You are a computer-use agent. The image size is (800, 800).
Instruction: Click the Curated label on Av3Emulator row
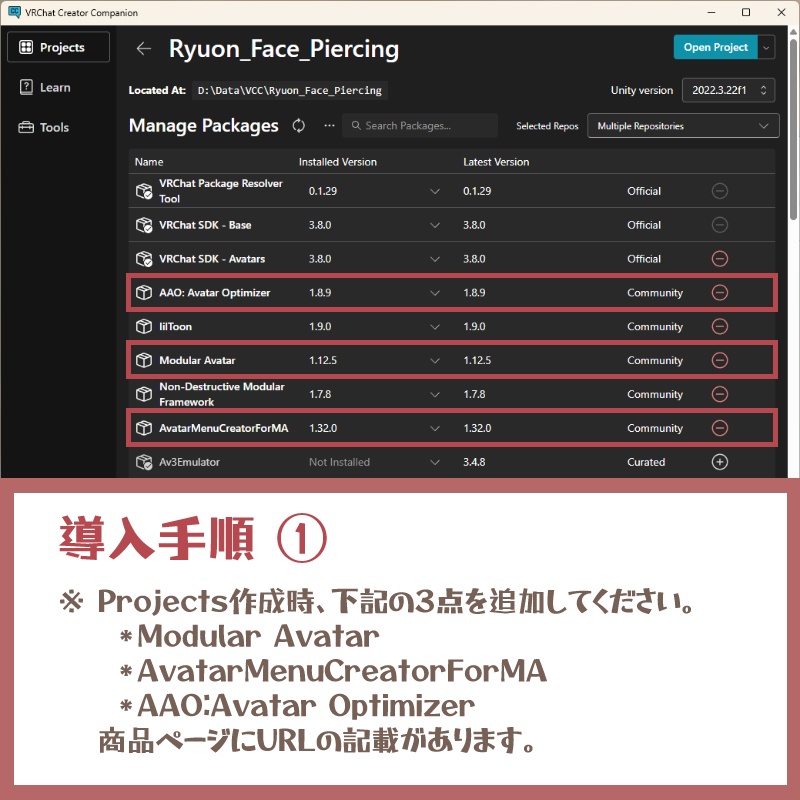click(x=646, y=462)
